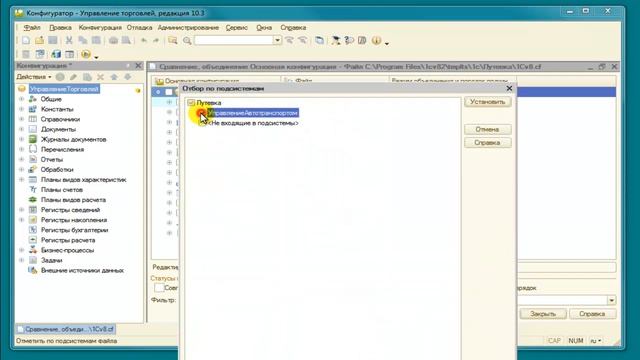
Task: Click the Отмена button
Action: tap(488, 129)
